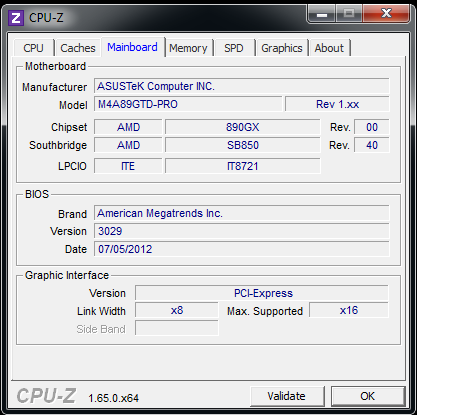Viewport: 450px width, 415px height.
Task: Click the Manufacturer label
Action: 54,87
